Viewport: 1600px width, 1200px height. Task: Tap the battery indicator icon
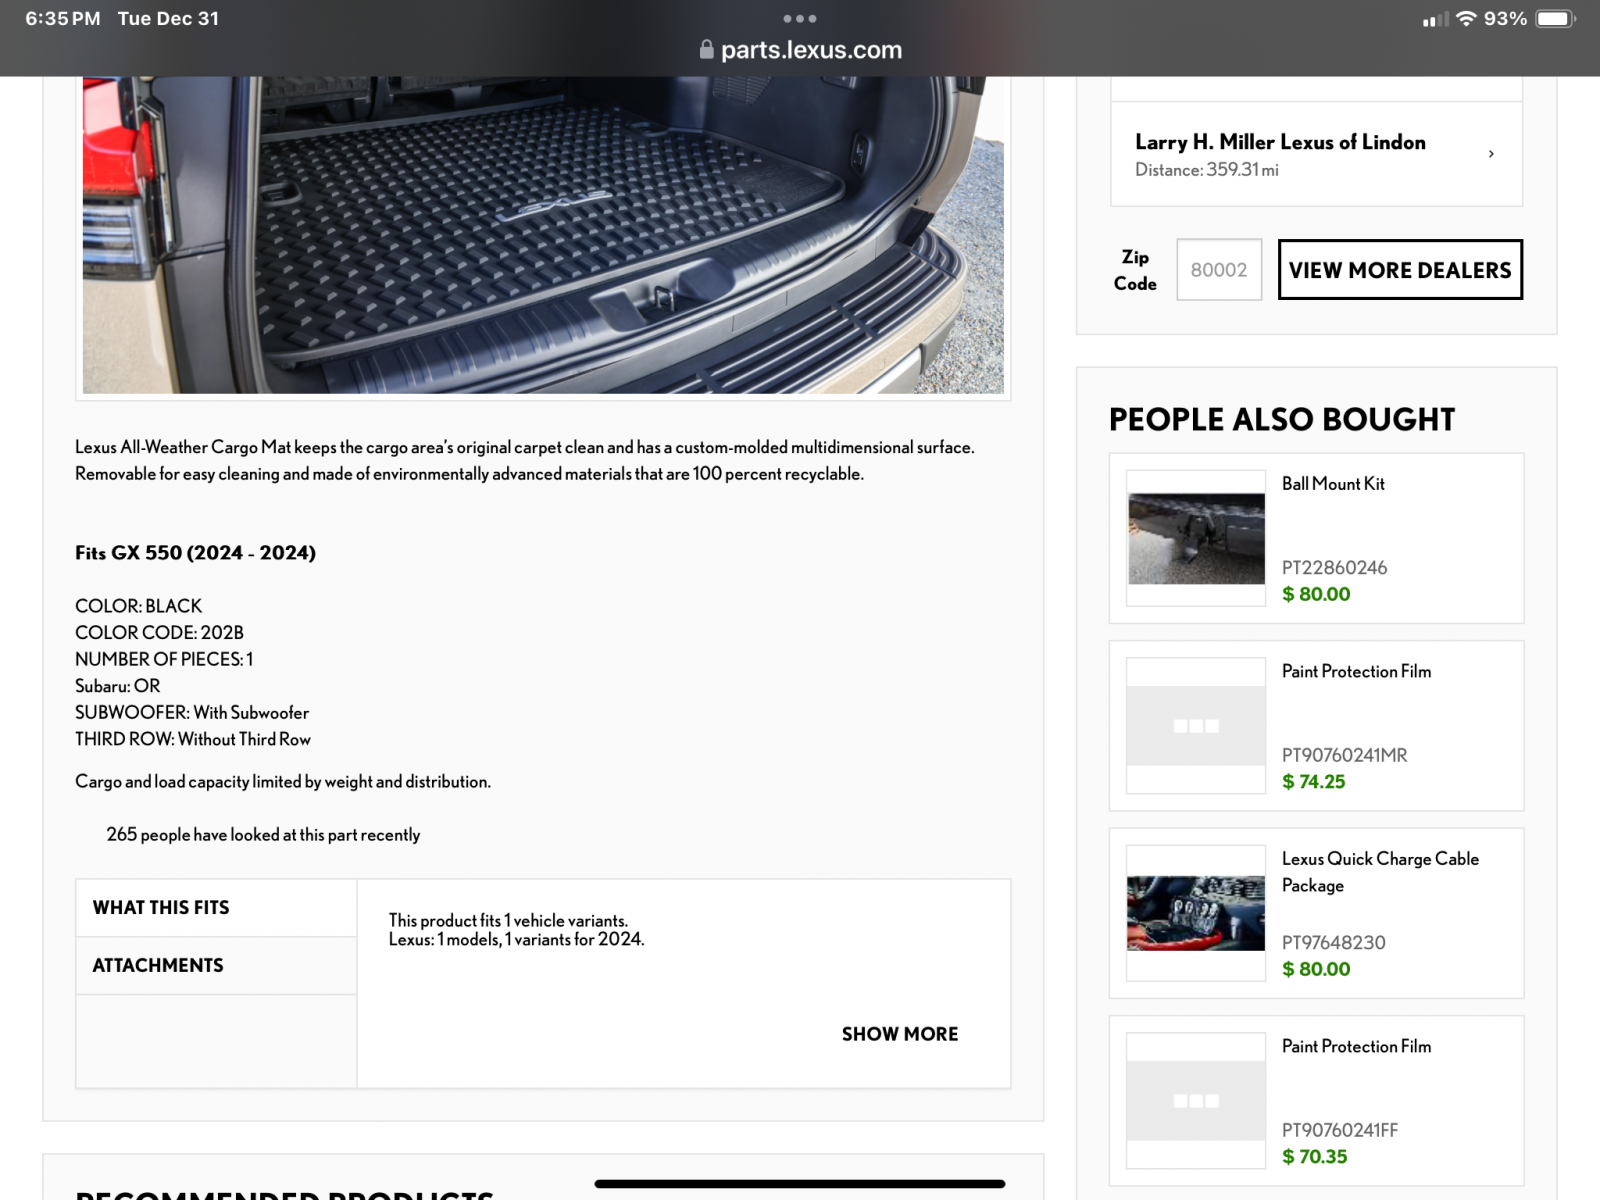(x=1555, y=19)
